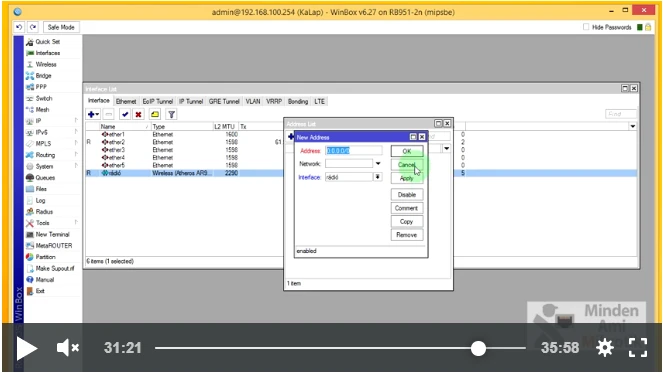Click the Apply button
This screenshot has height=373, width=663.
[407, 178]
